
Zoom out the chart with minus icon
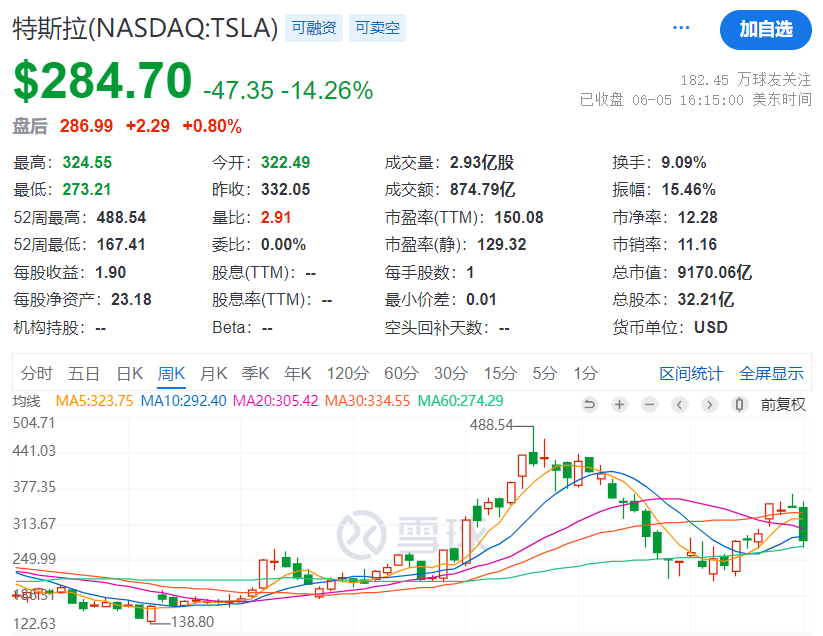(649, 404)
